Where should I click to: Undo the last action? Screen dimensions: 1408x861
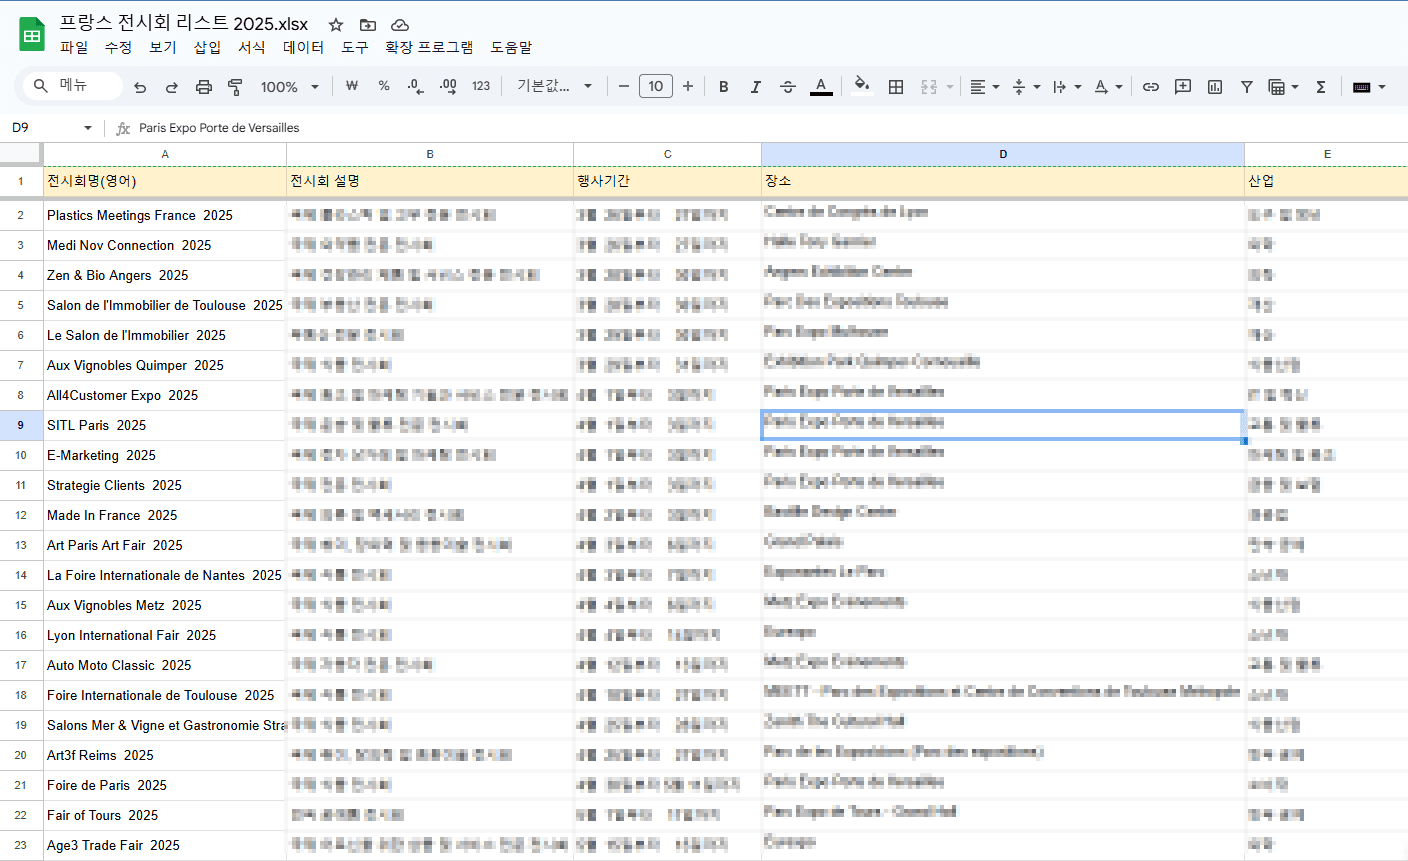click(140, 87)
